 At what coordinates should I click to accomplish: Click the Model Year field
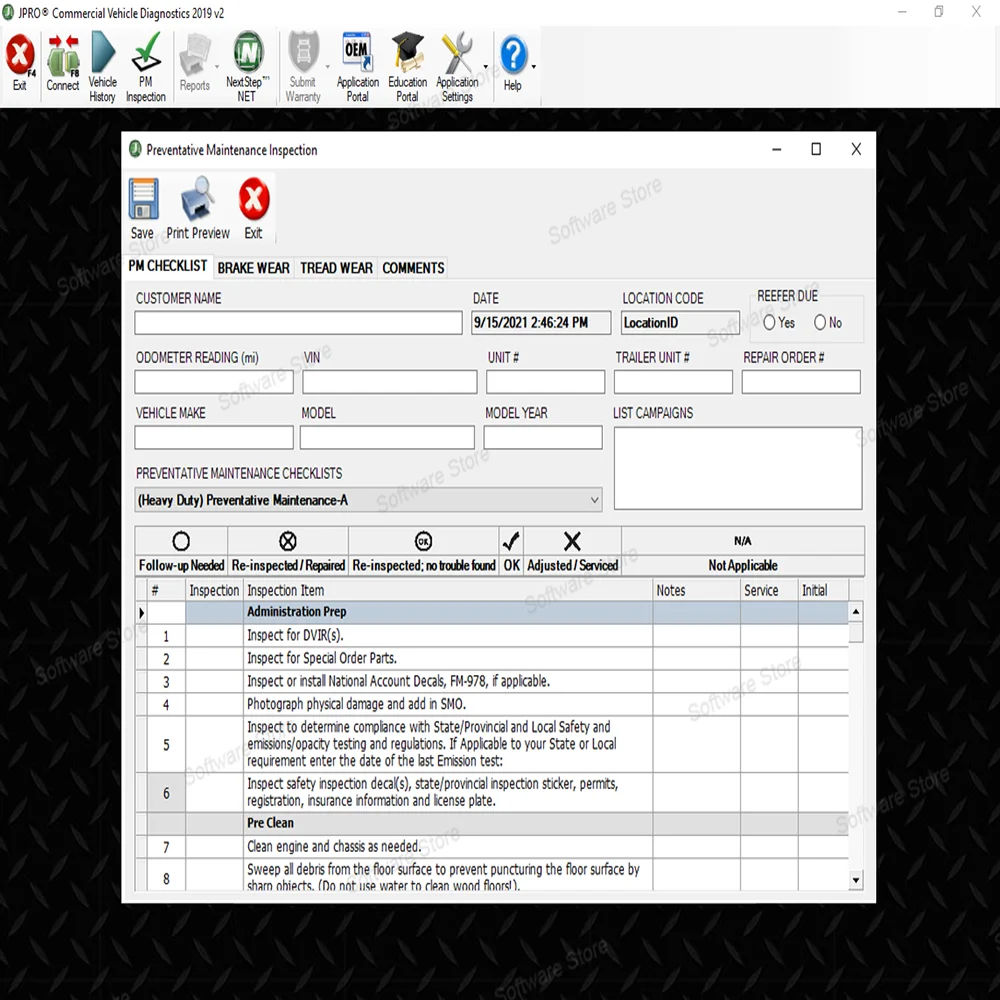point(543,438)
